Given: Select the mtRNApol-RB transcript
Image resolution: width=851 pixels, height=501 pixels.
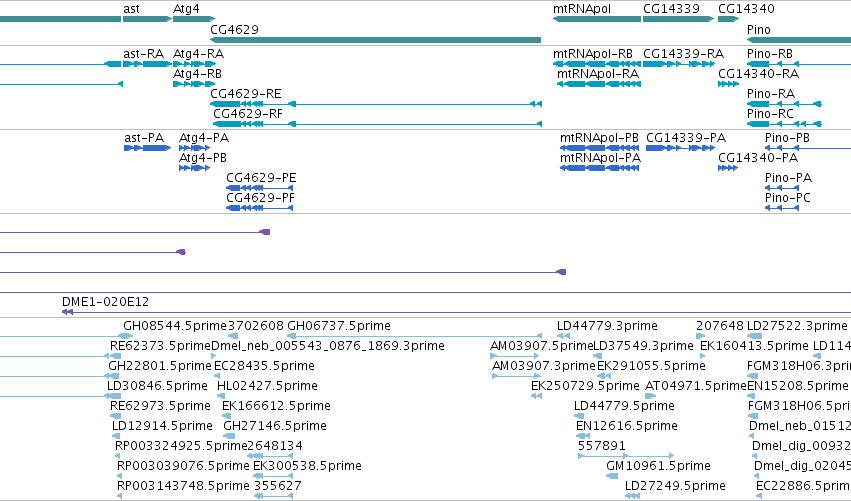Looking at the screenshot, I should 597,64.
